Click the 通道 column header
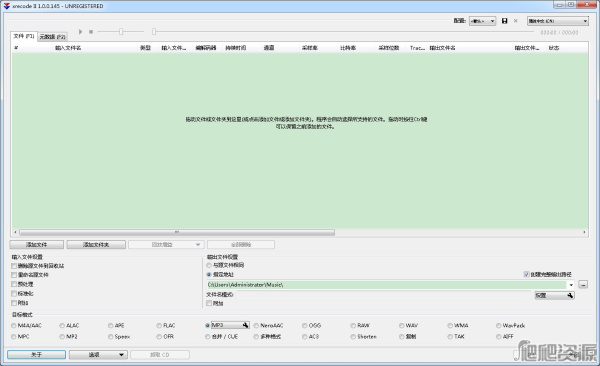Screen dimensions: 600x366 (269, 48)
